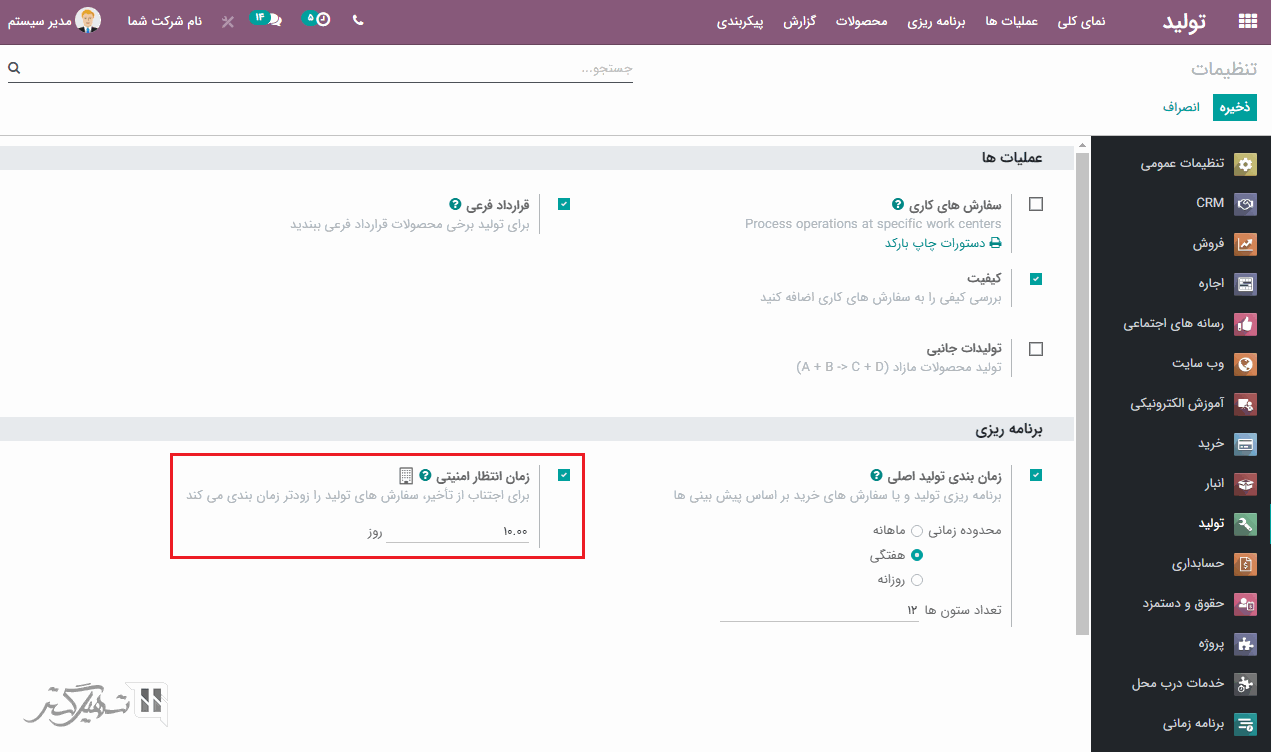
Task: Select برنامه زمانی icon in sidebar
Action: tap(1245, 724)
